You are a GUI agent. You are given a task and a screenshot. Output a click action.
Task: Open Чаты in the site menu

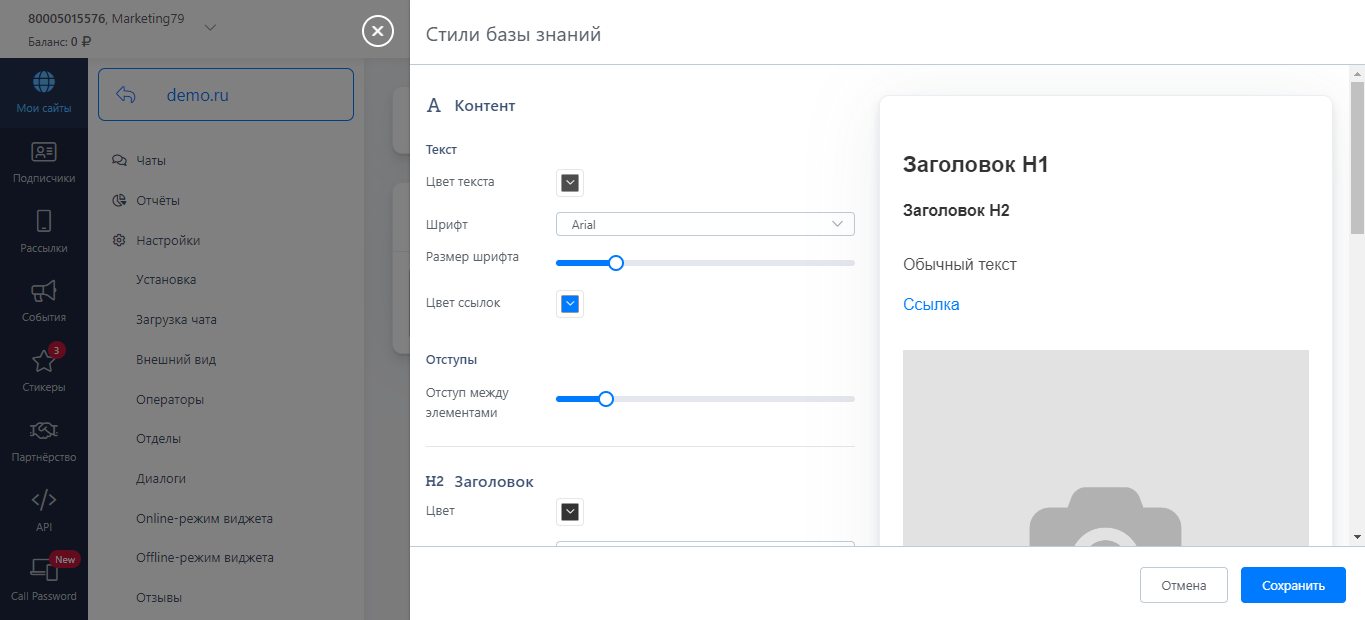pos(151,160)
